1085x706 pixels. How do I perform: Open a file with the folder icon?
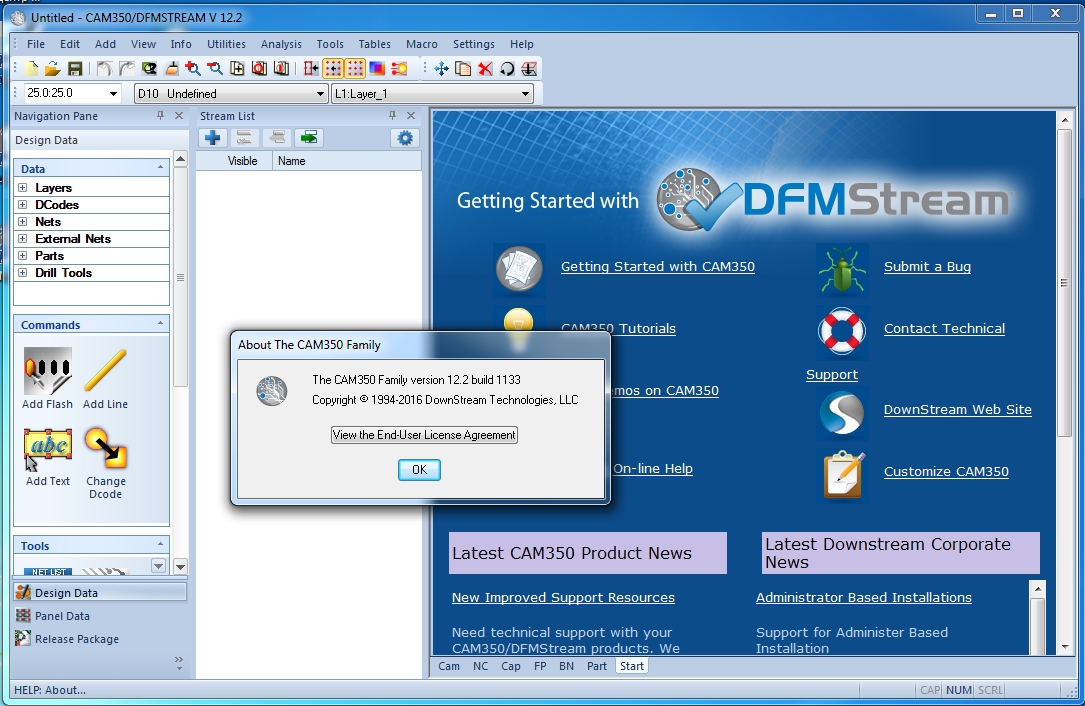click(53, 69)
